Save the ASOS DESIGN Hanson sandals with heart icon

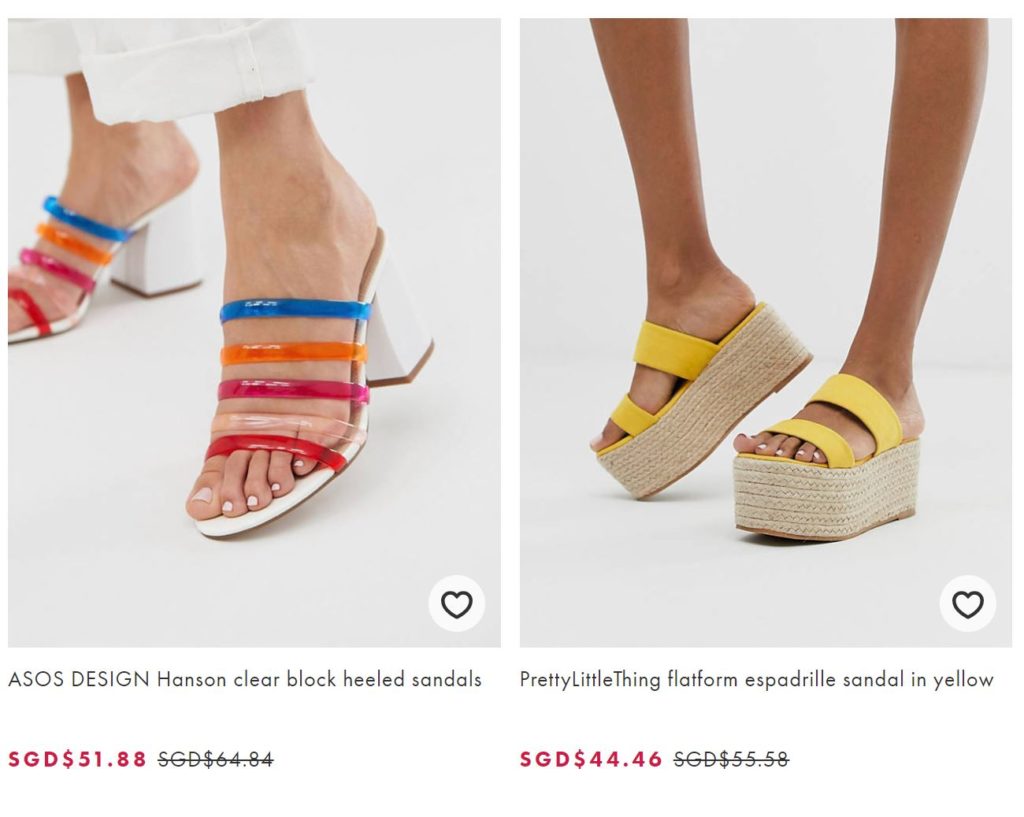[x=456, y=603]
